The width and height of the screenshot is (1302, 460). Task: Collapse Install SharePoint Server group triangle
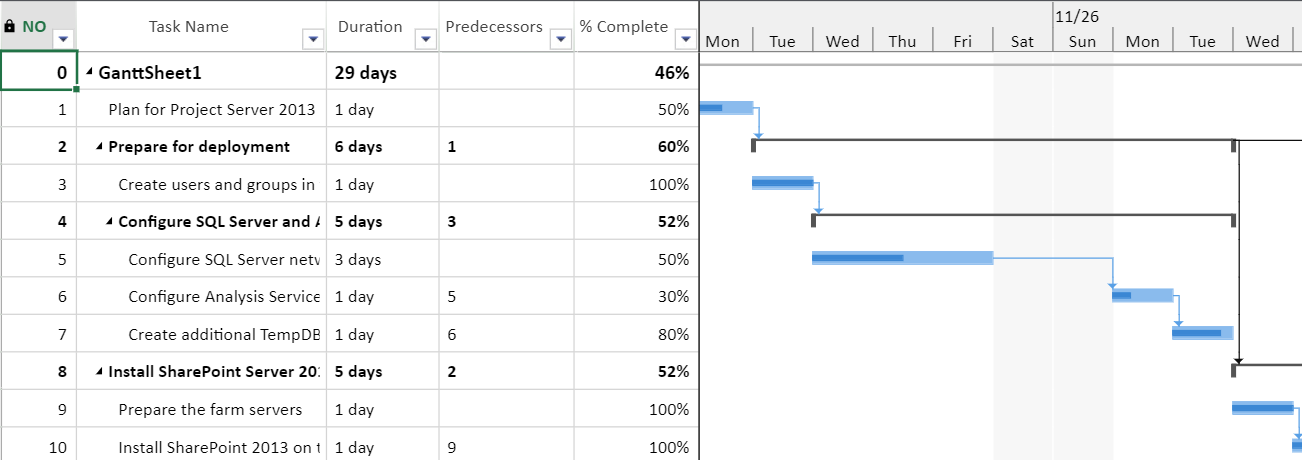coord(99,372)
